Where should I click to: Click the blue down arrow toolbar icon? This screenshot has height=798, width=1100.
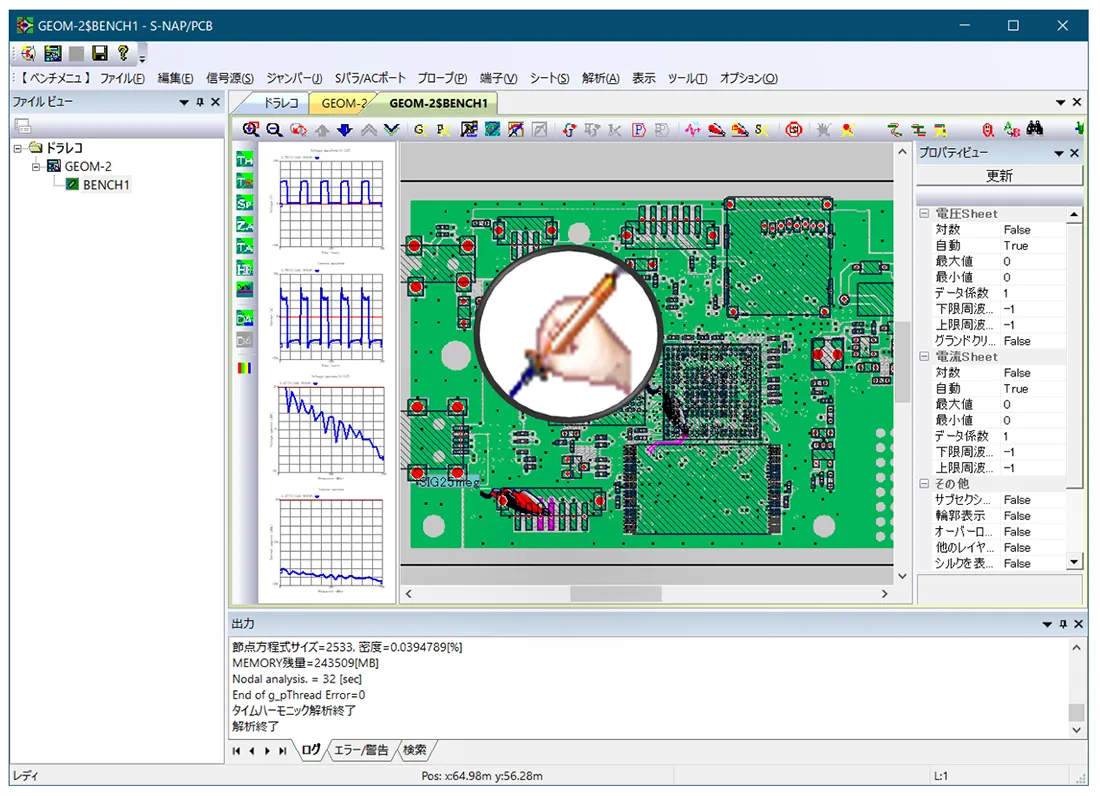[x=344, y=129]
